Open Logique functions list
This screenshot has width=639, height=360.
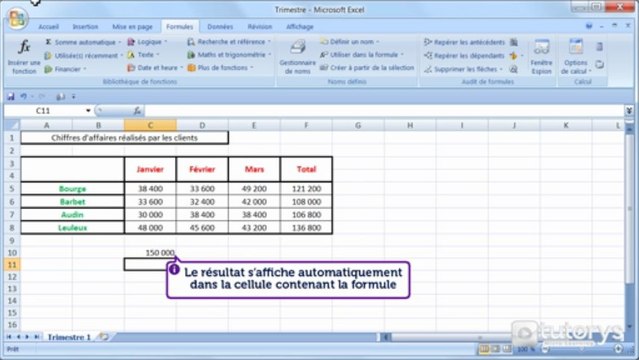[x=147, y=42]
